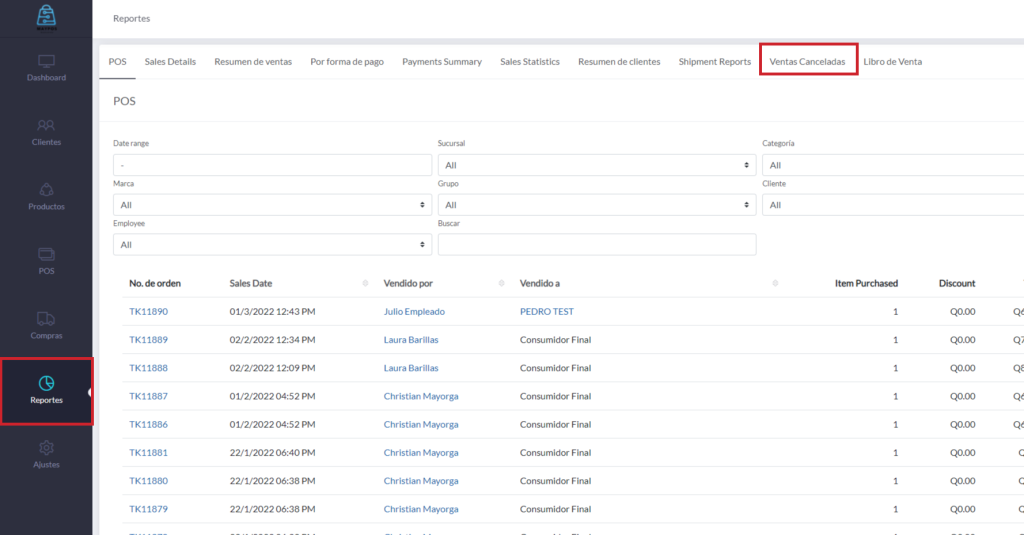This screenshot has width=1024, height=535.
Task: Open the Dashboard monitor icon in sidebar
Action: [x=46, y=62]
